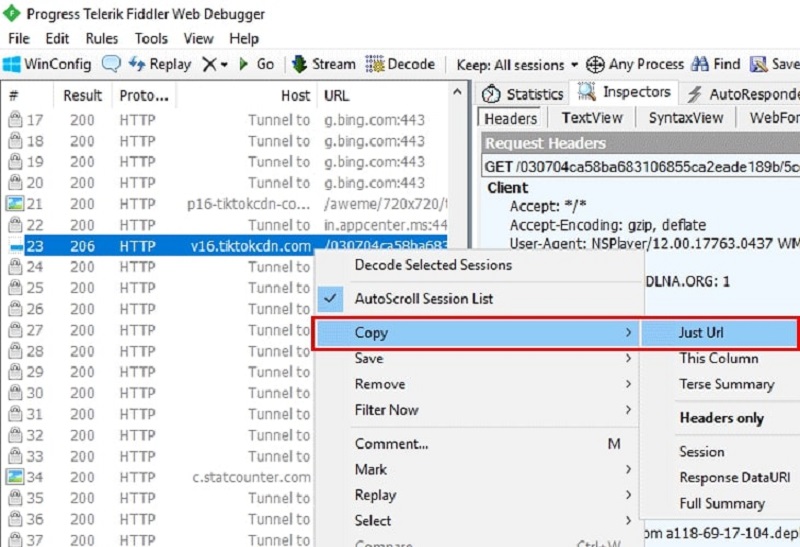Screen dimensions: 800x547
Task: Choose Just Url in Copy submenu
Action: tap(719, 333)
